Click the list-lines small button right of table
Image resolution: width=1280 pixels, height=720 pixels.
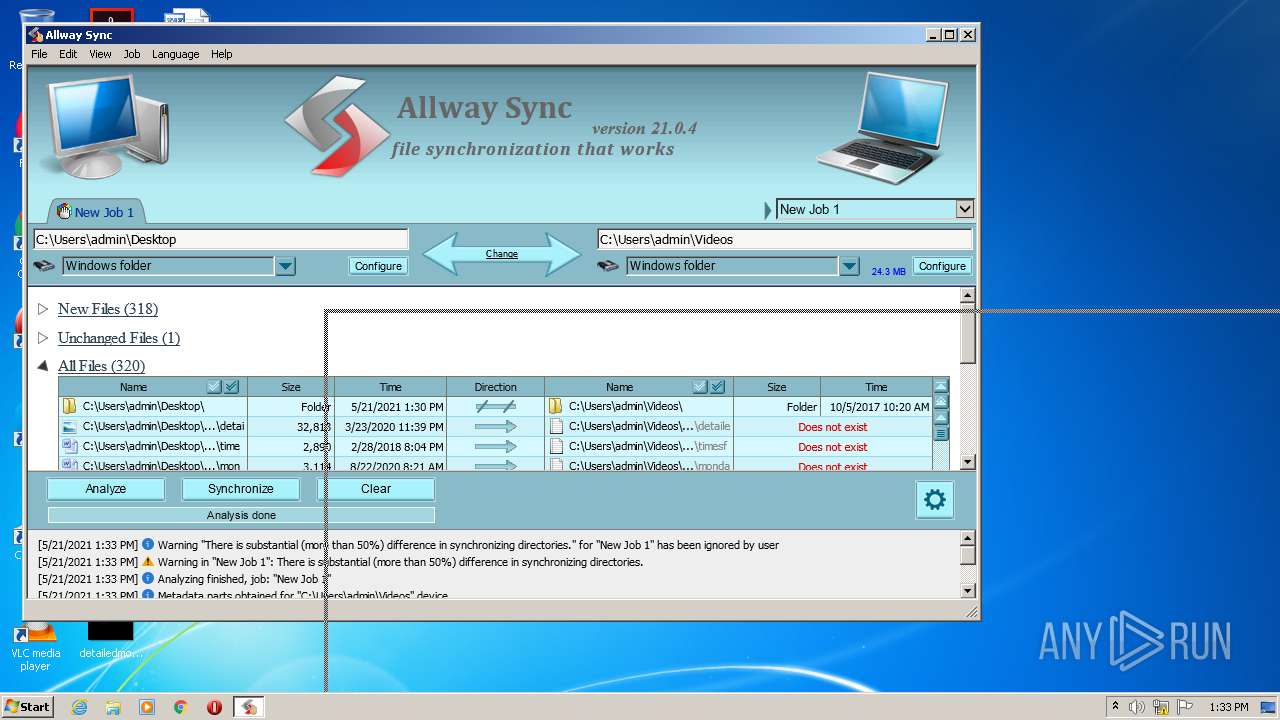(x=940, y=434)
